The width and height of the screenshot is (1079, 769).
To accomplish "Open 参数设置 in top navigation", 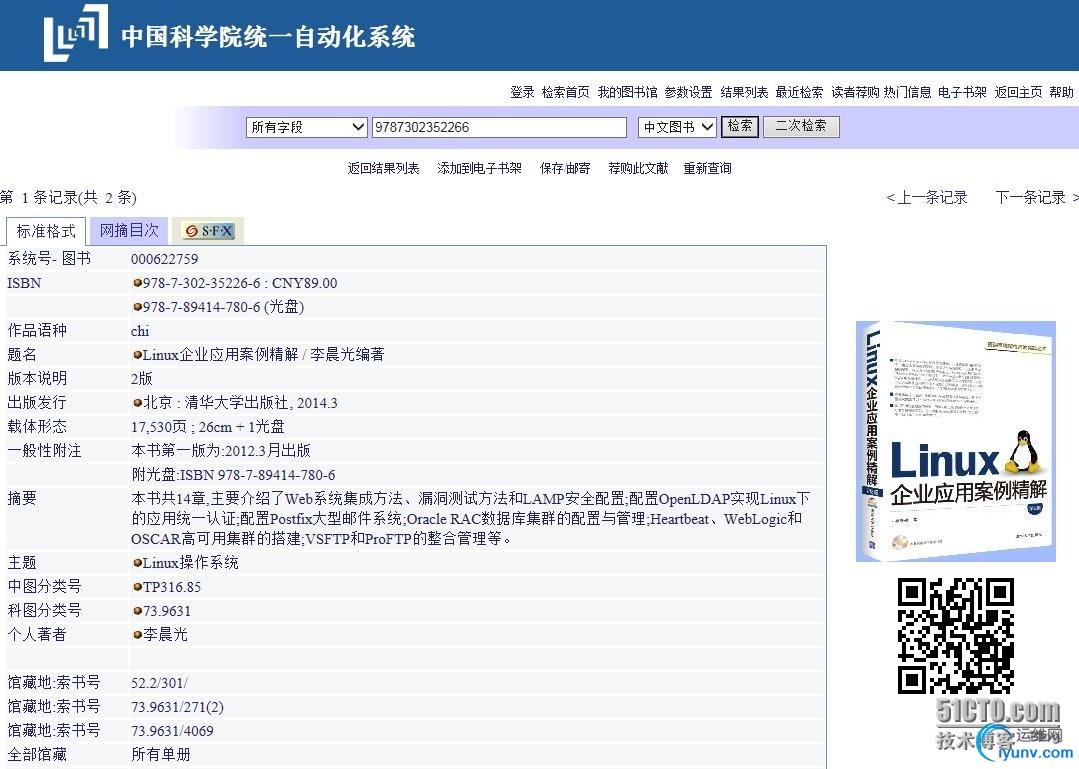I will click(x=688, y=92).
